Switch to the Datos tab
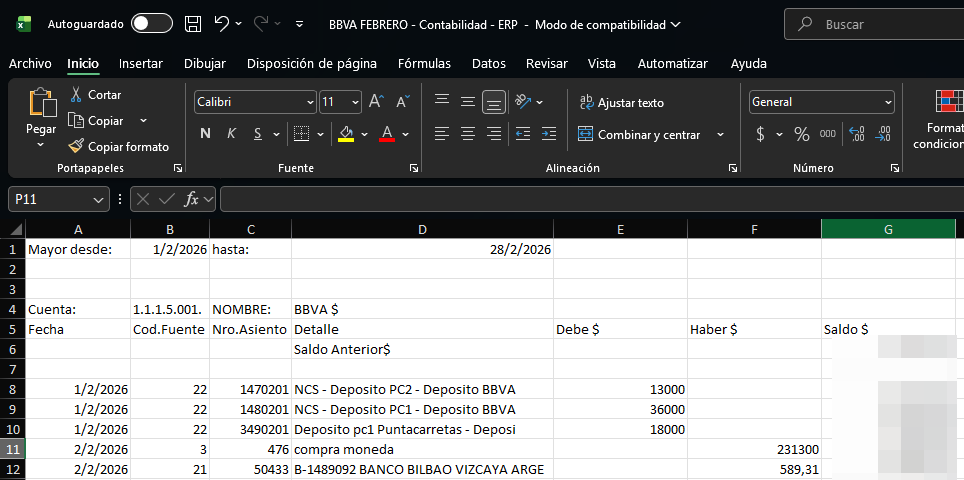The height and width of the screenshot is (480, 964). (x=489, y=63)
